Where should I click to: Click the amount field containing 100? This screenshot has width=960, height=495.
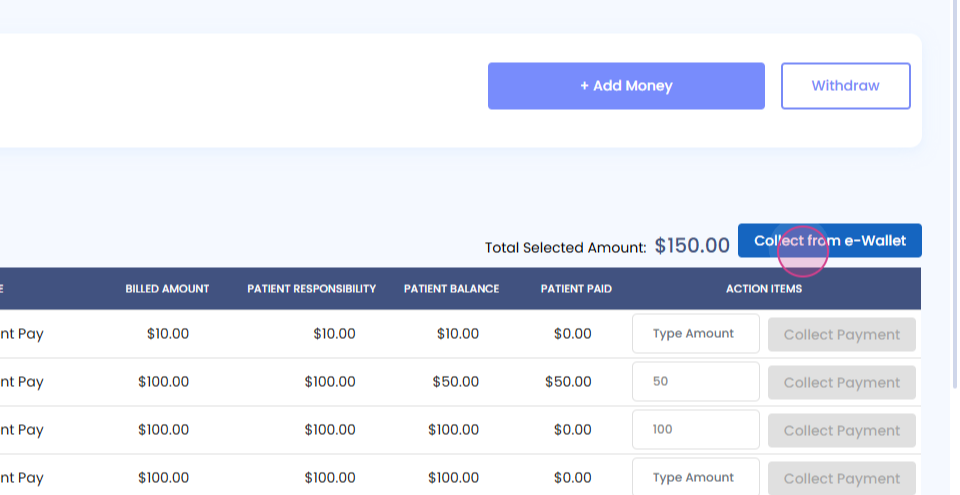coord(695,430)
